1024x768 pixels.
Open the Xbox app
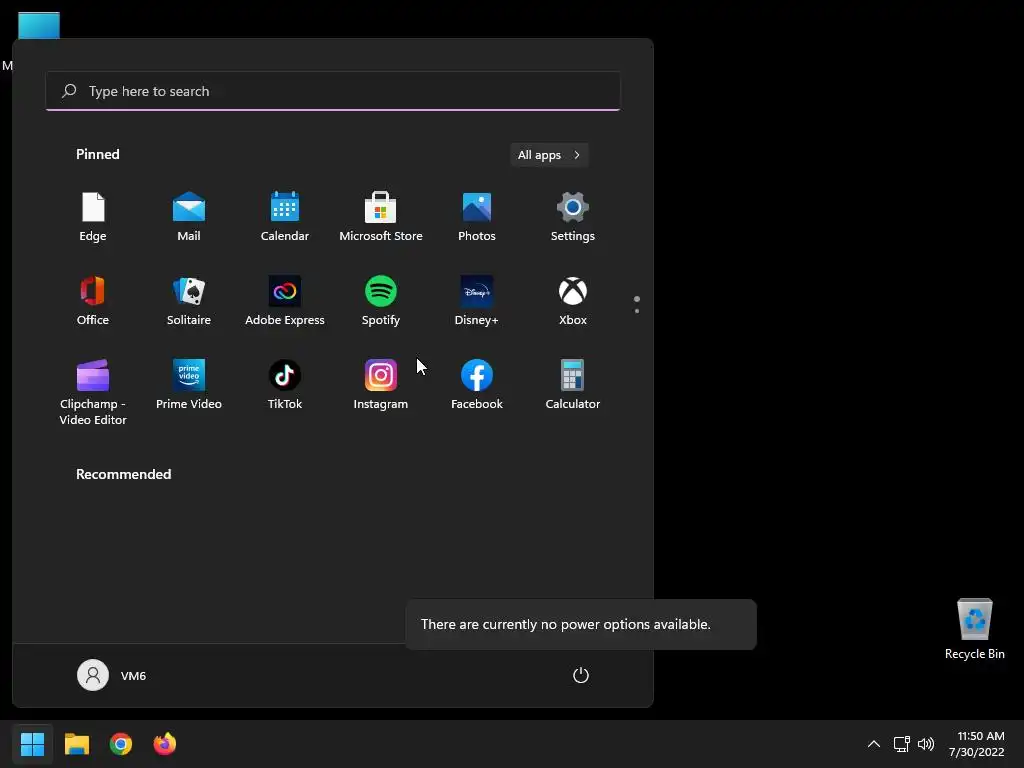click(573, 301)
